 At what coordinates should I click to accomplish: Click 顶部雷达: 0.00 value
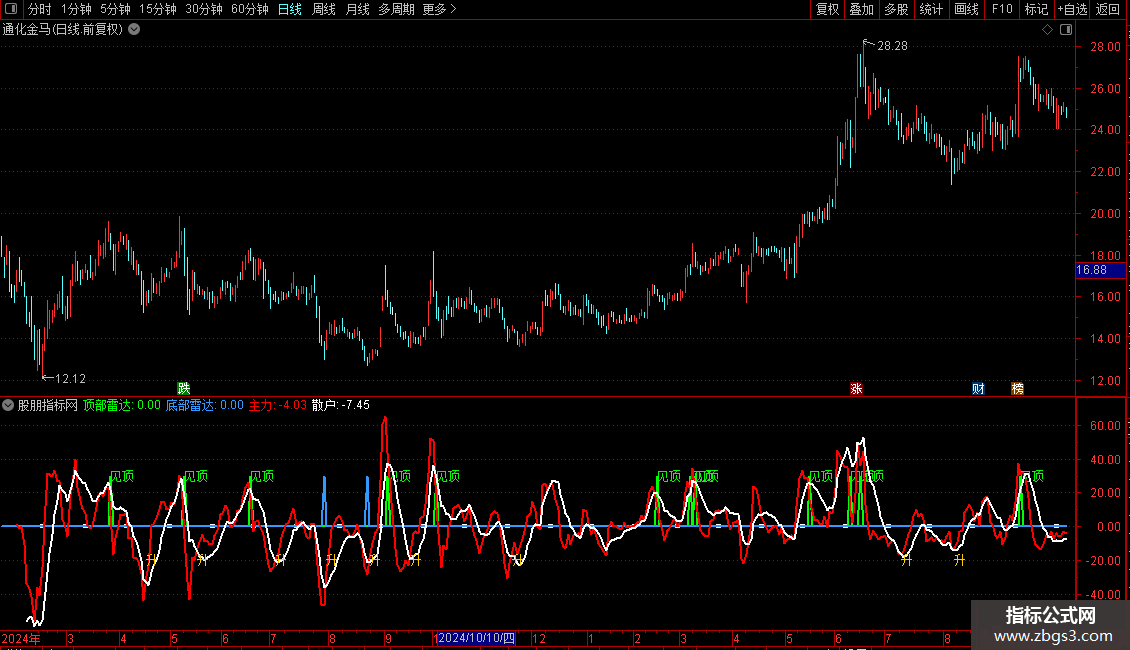point(122,405)
